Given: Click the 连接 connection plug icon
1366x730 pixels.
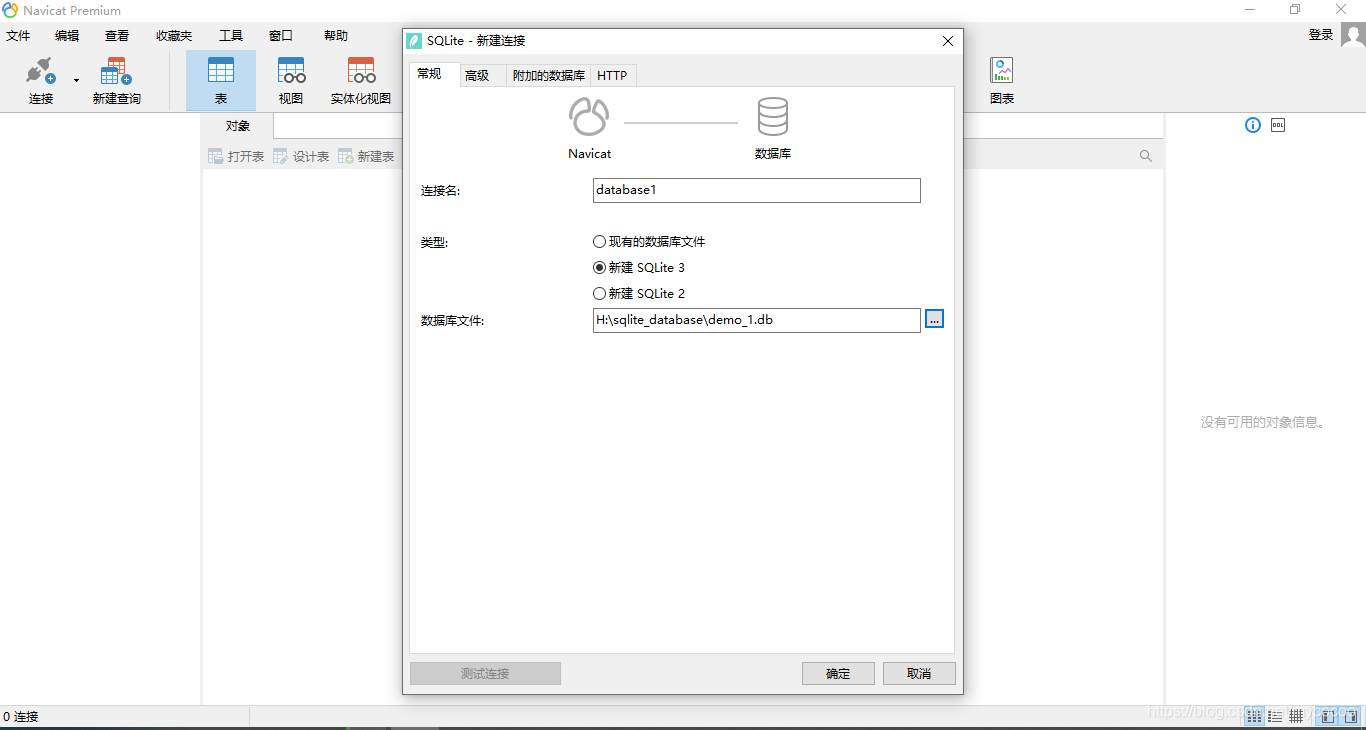Looking at the screenshot, I should click(40, 71).
